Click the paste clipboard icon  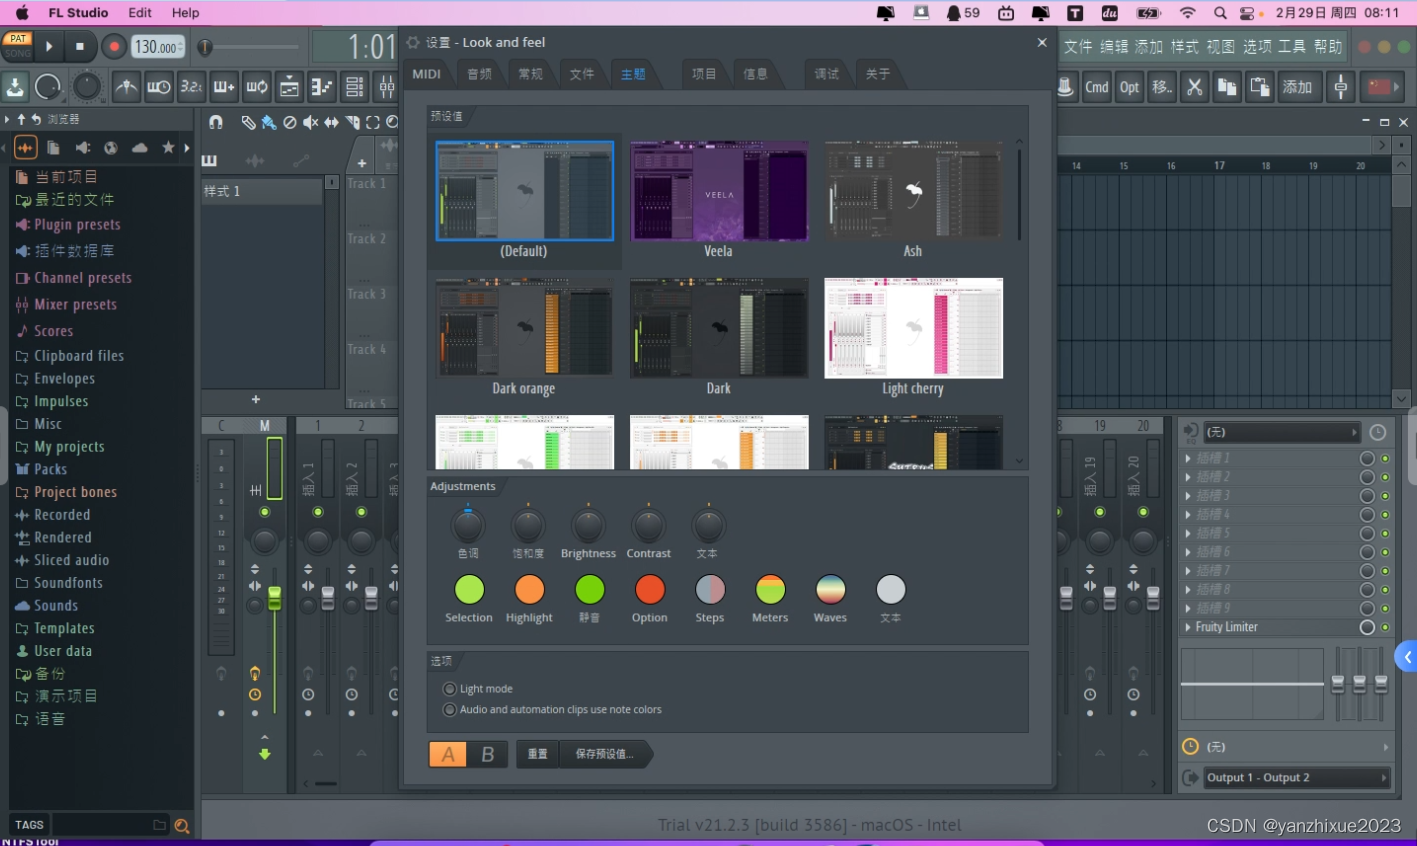1260,87
